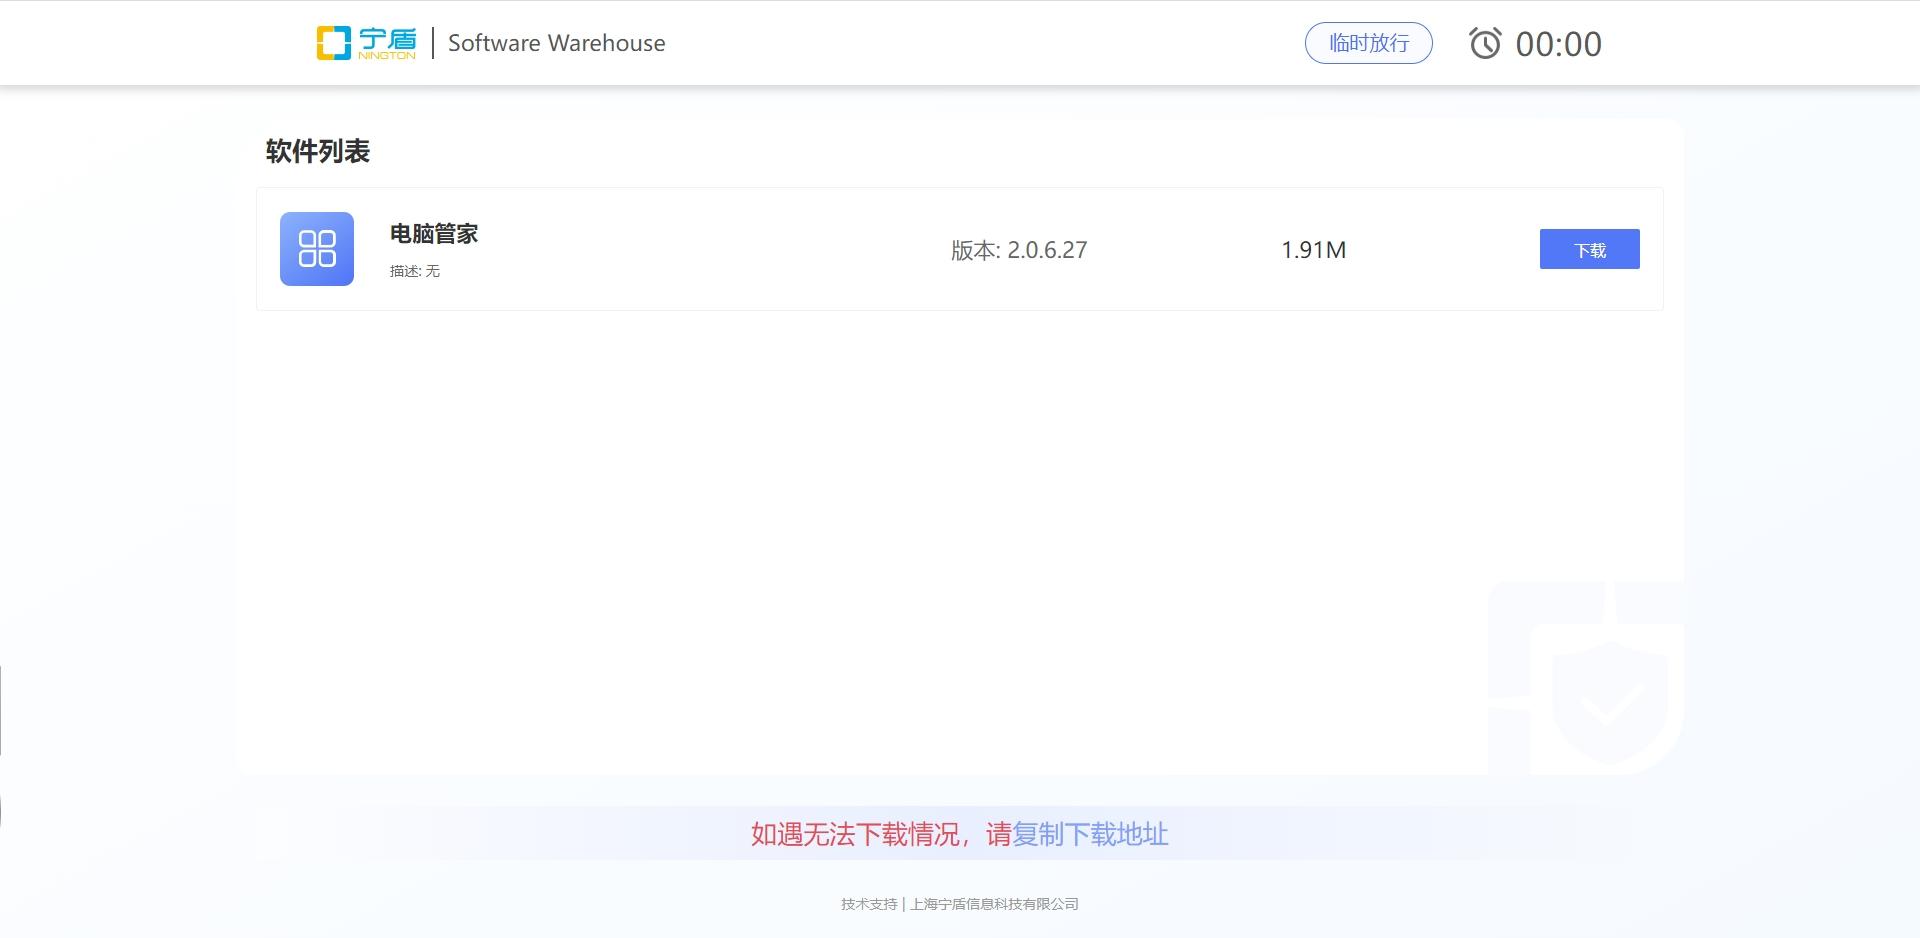This screenshot has height=938, width=1920.
Task: Click the Nington logo in header
Action: tap(366, 43)
